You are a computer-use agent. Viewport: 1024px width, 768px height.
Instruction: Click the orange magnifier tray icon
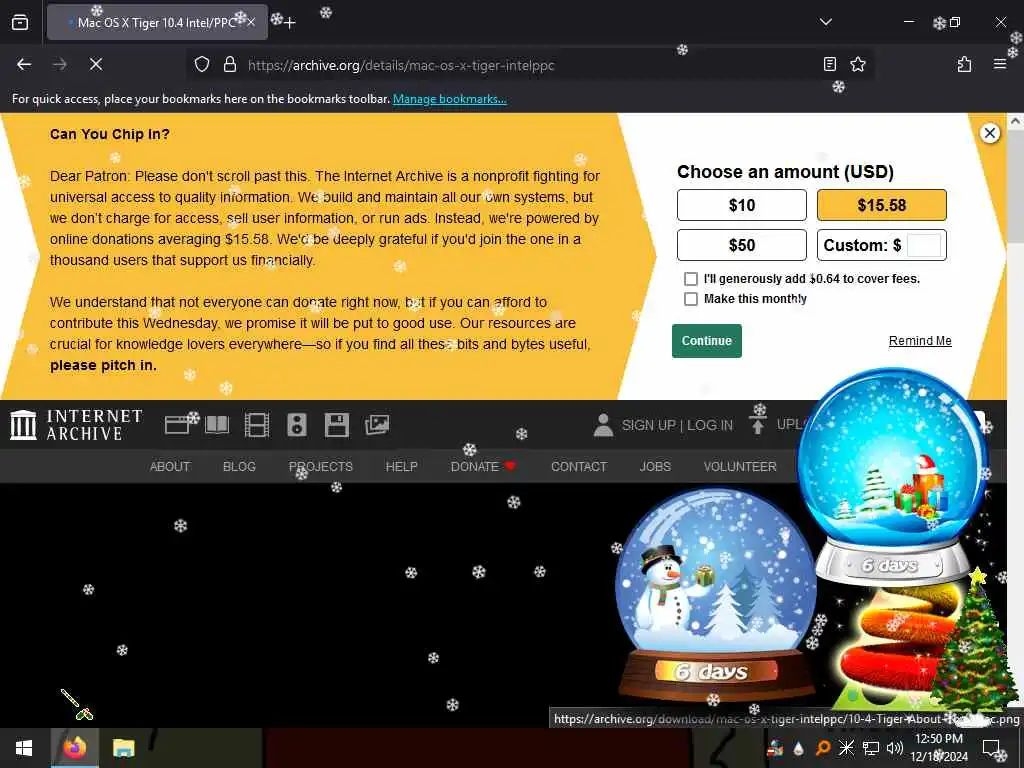pyautogui.click(x=822, y=748)
